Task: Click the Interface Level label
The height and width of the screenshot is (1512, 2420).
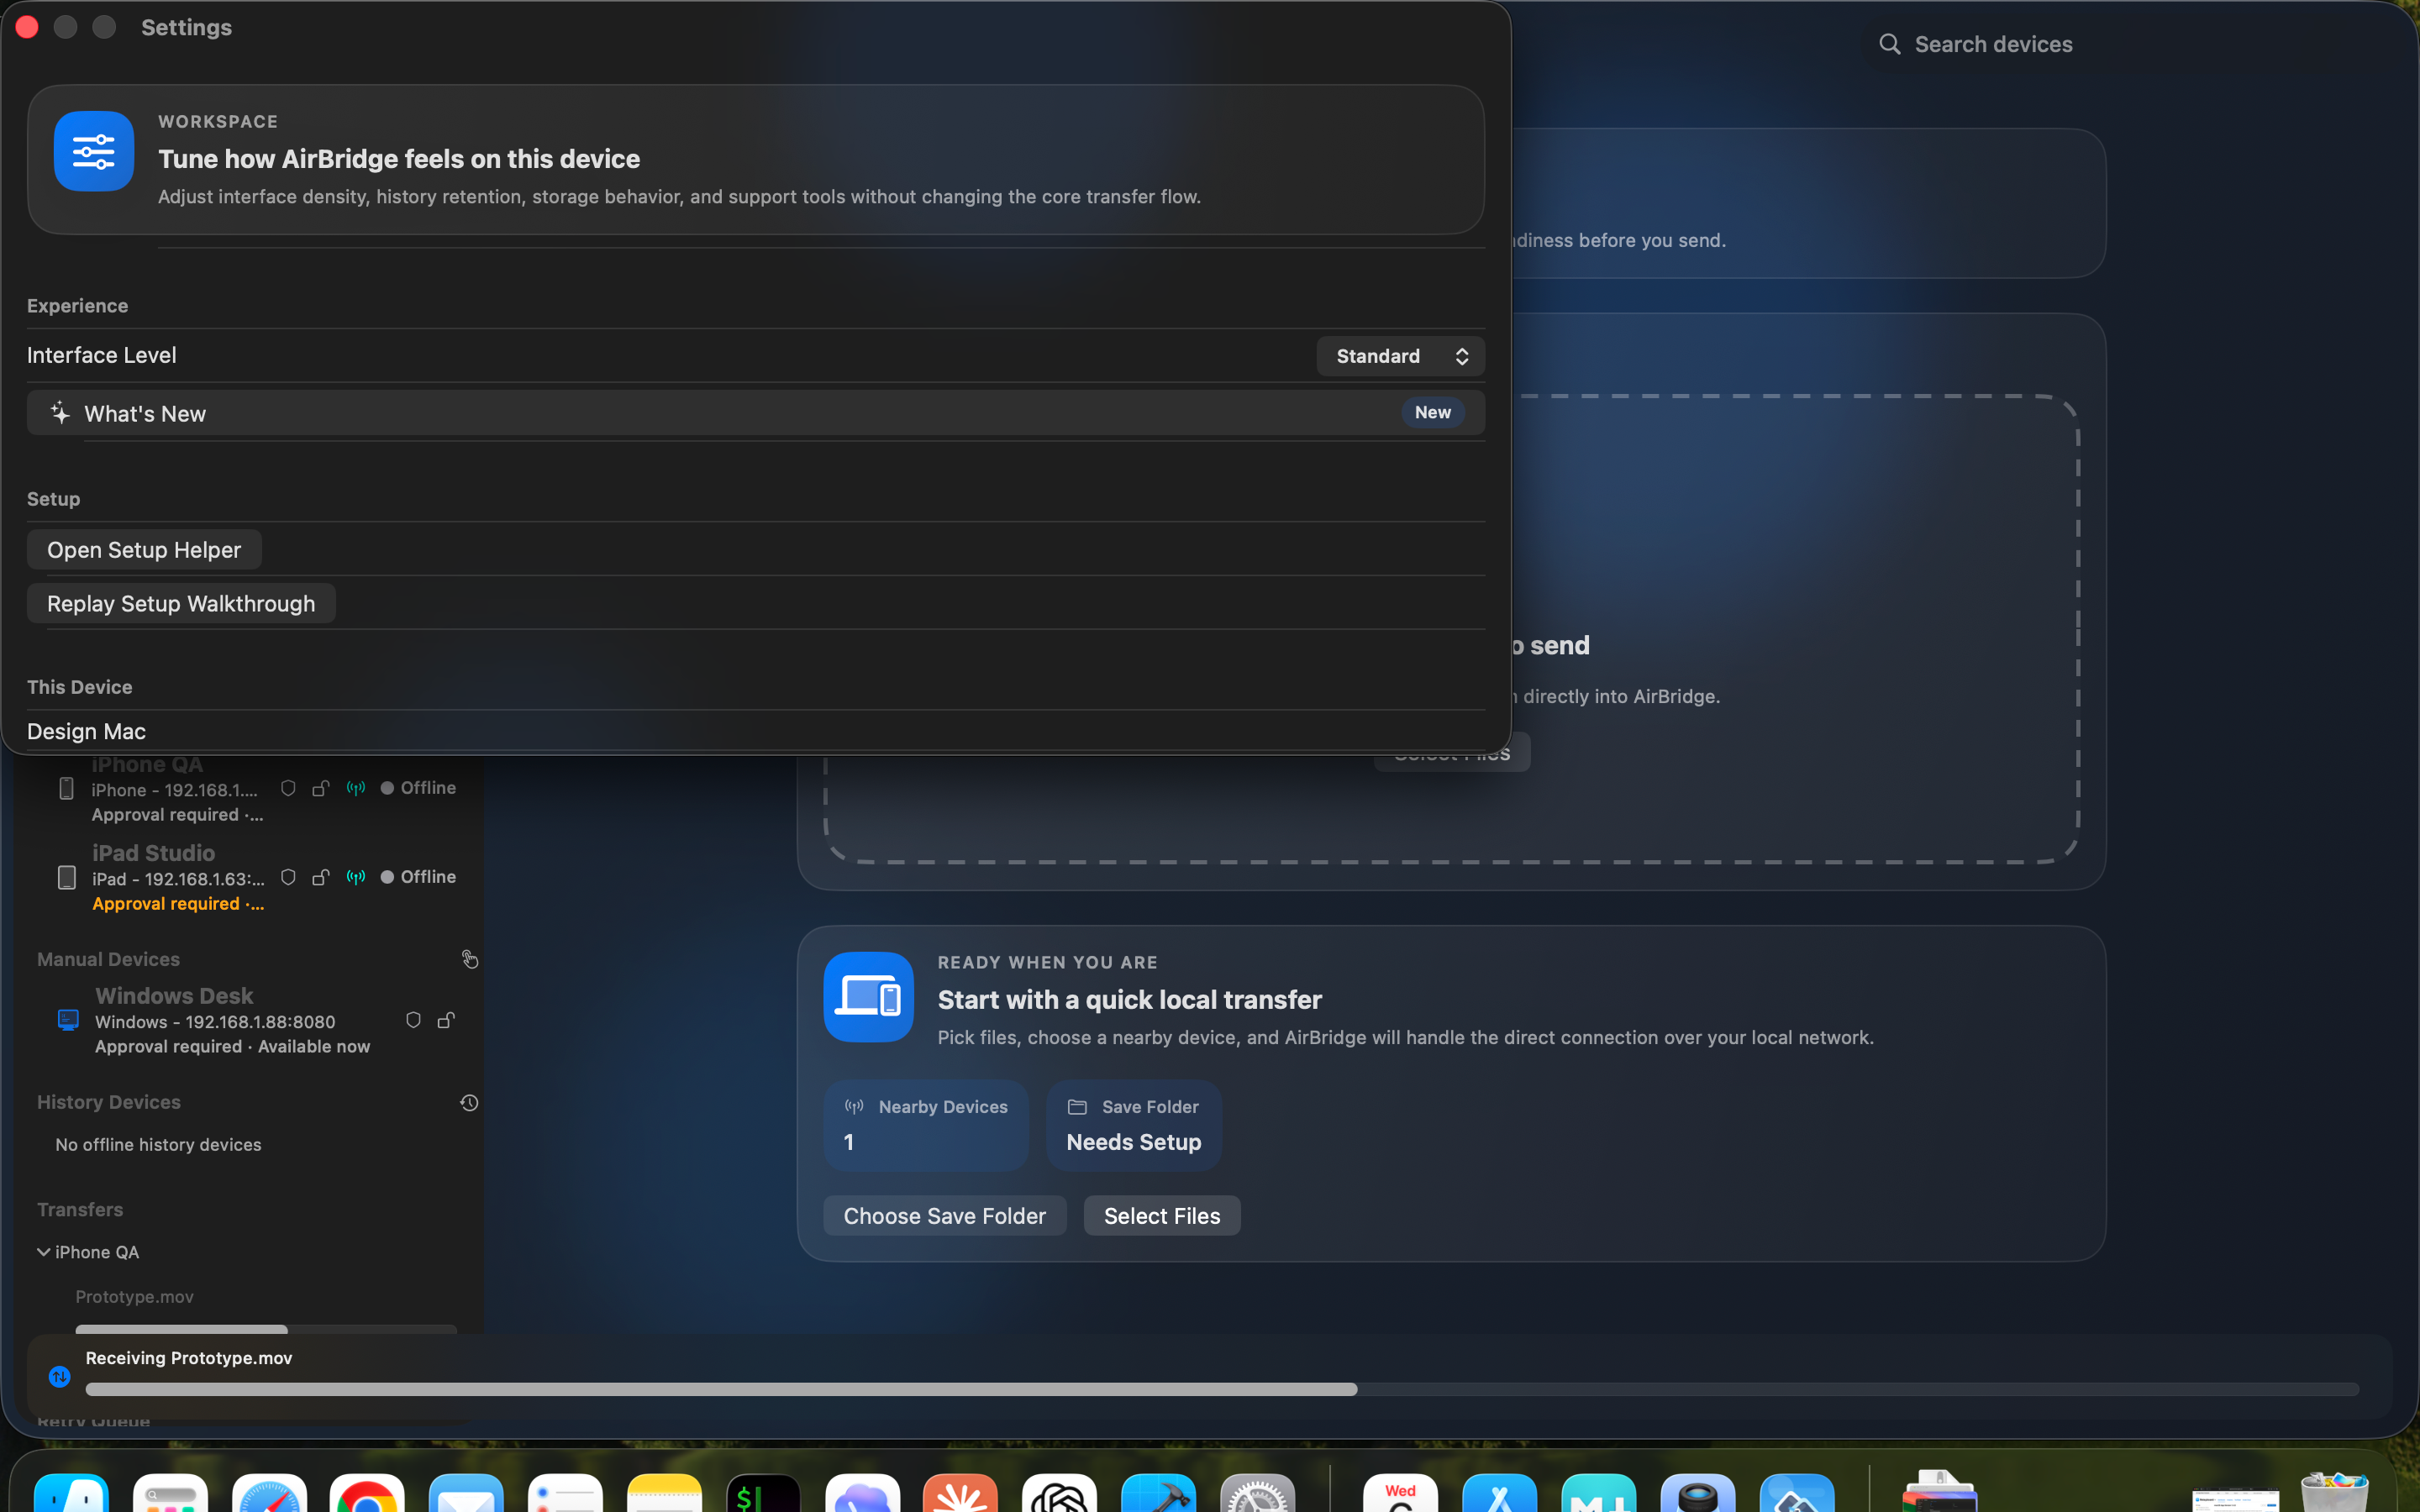Action: click(x=101, y=355)
